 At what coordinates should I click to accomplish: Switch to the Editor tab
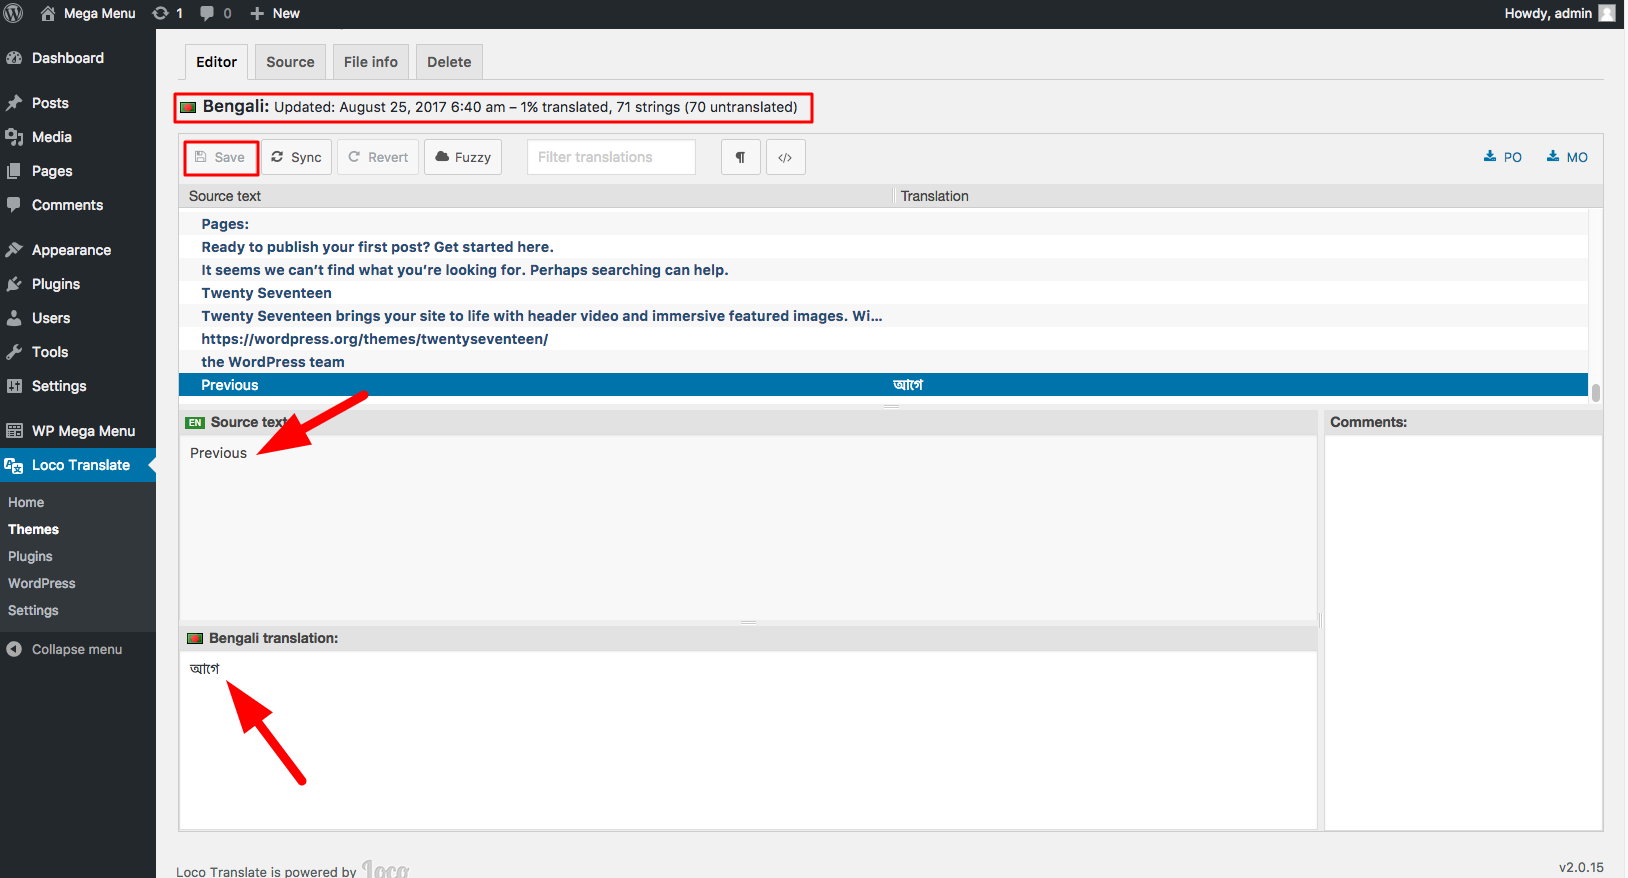click(x=216, y=62)
